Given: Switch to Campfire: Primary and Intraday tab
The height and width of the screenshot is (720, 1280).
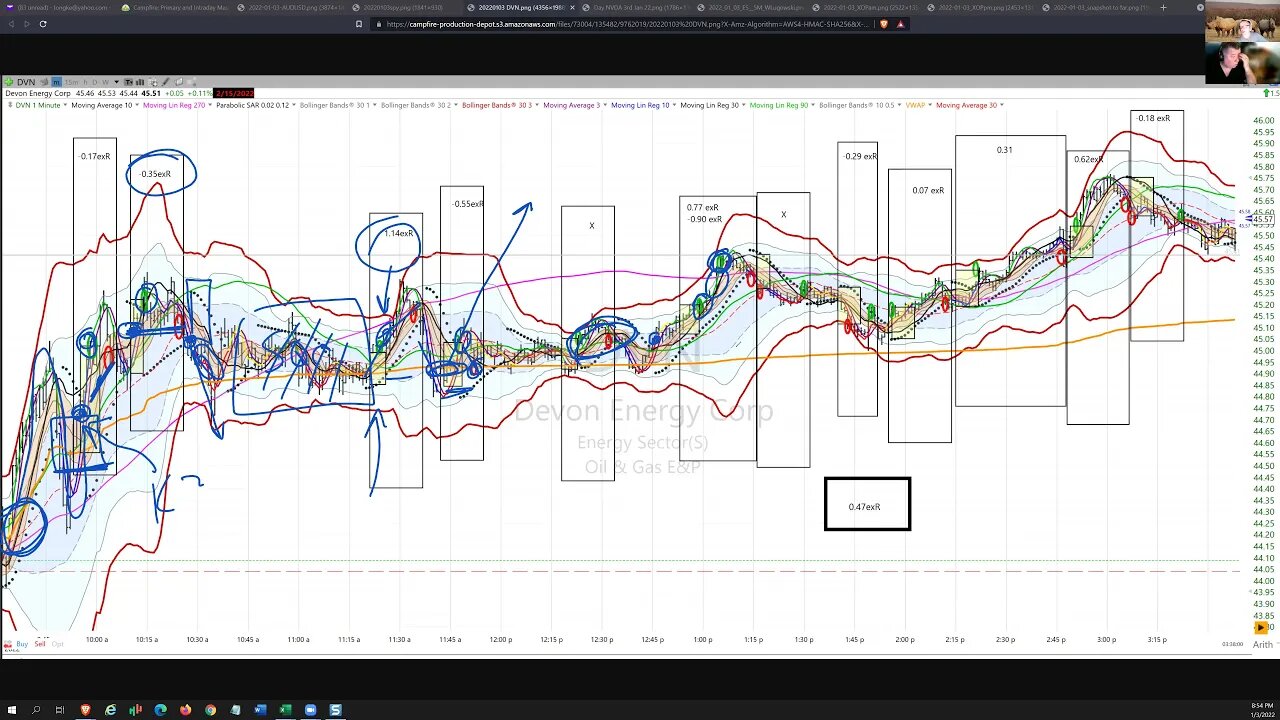Looking at the screenshot, I should [x=173, y=7].
